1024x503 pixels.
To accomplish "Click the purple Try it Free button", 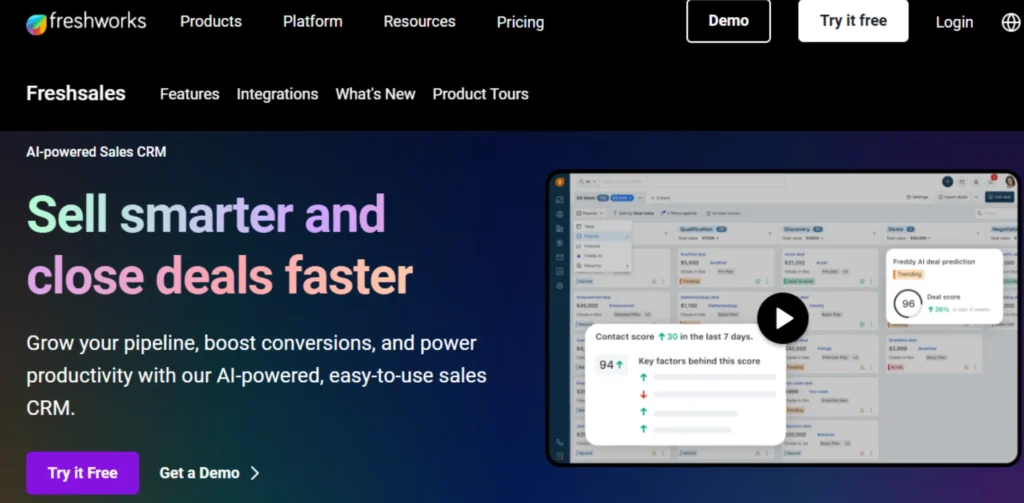I will pos(82,473).
